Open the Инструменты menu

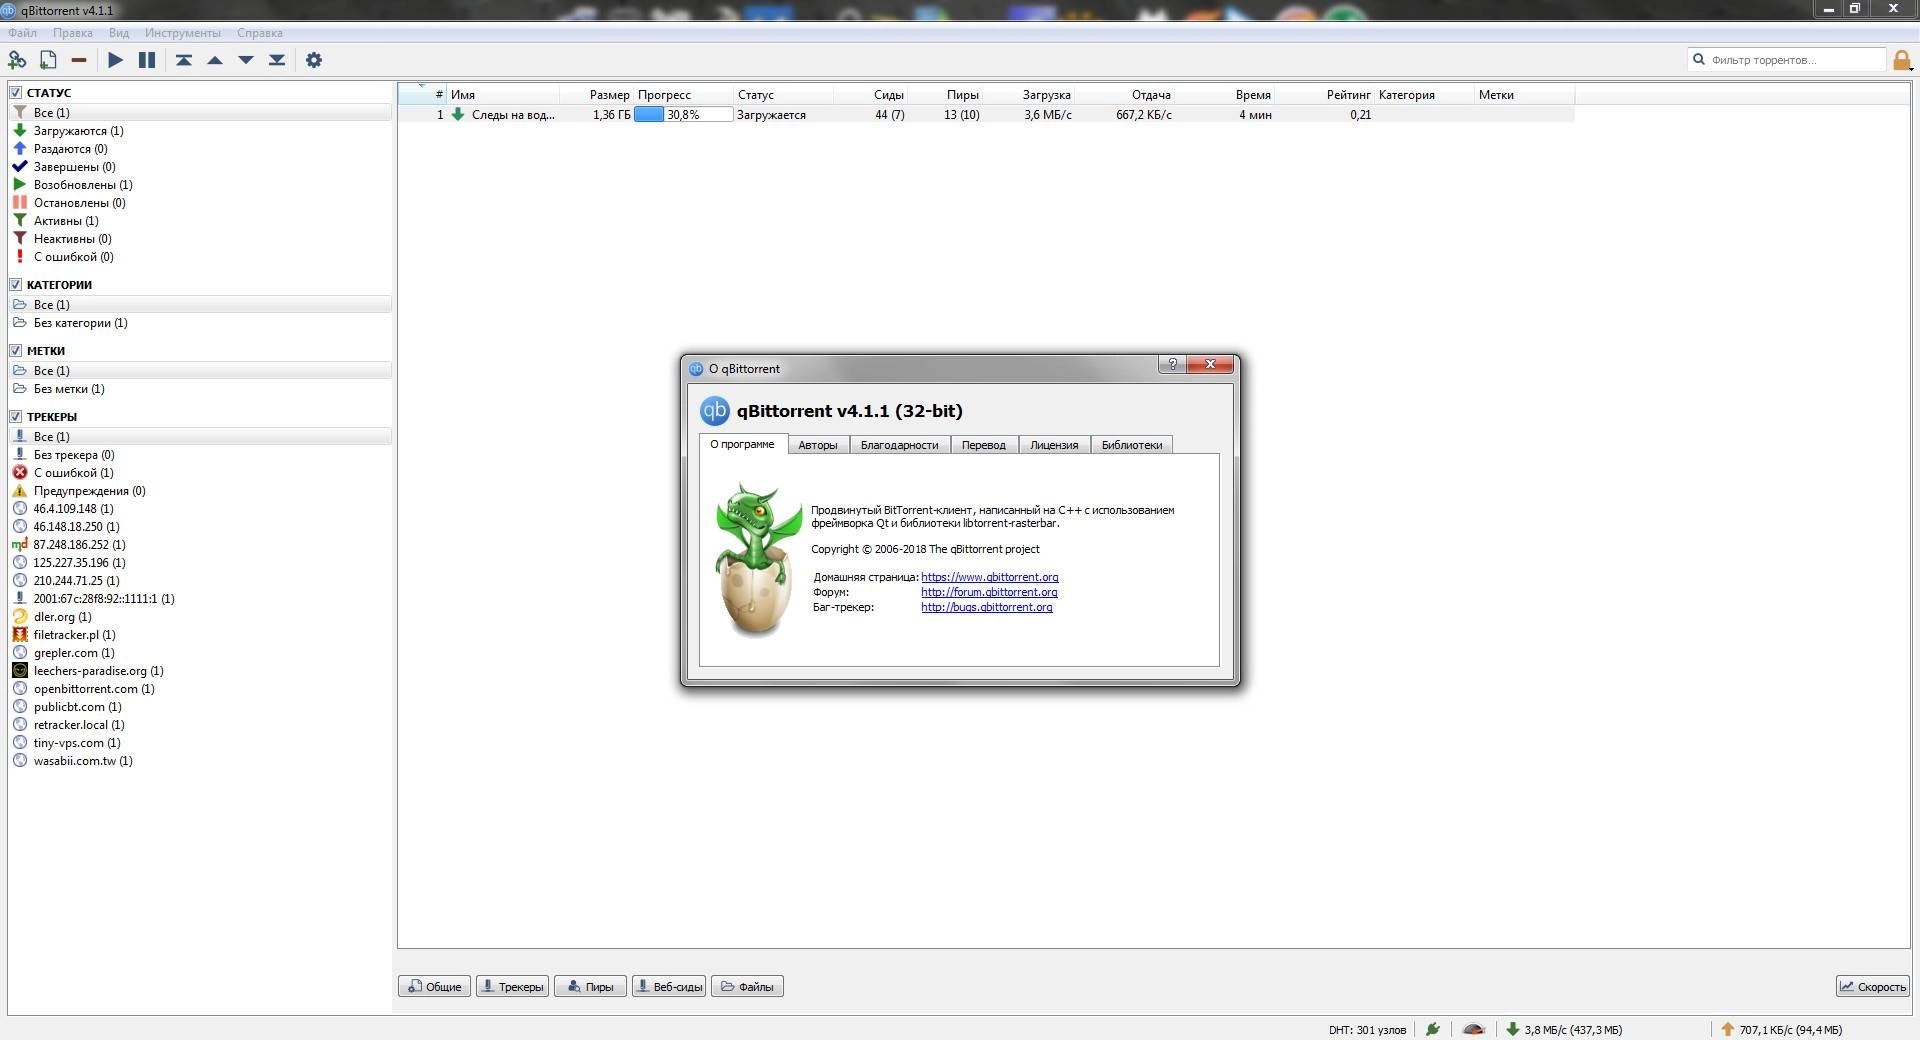182,33
